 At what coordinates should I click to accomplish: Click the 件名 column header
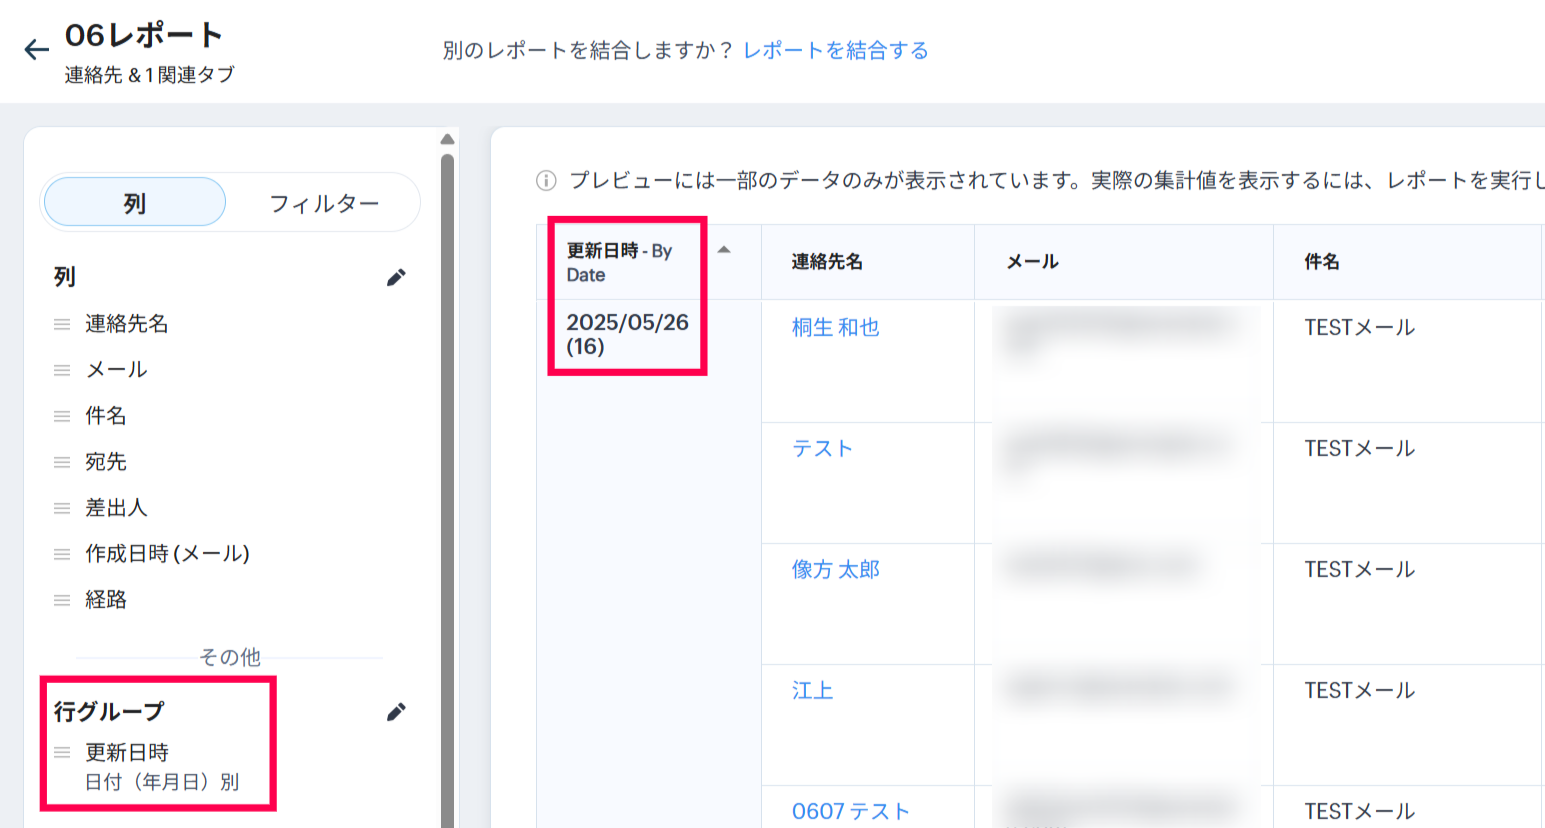point(1321,262)
